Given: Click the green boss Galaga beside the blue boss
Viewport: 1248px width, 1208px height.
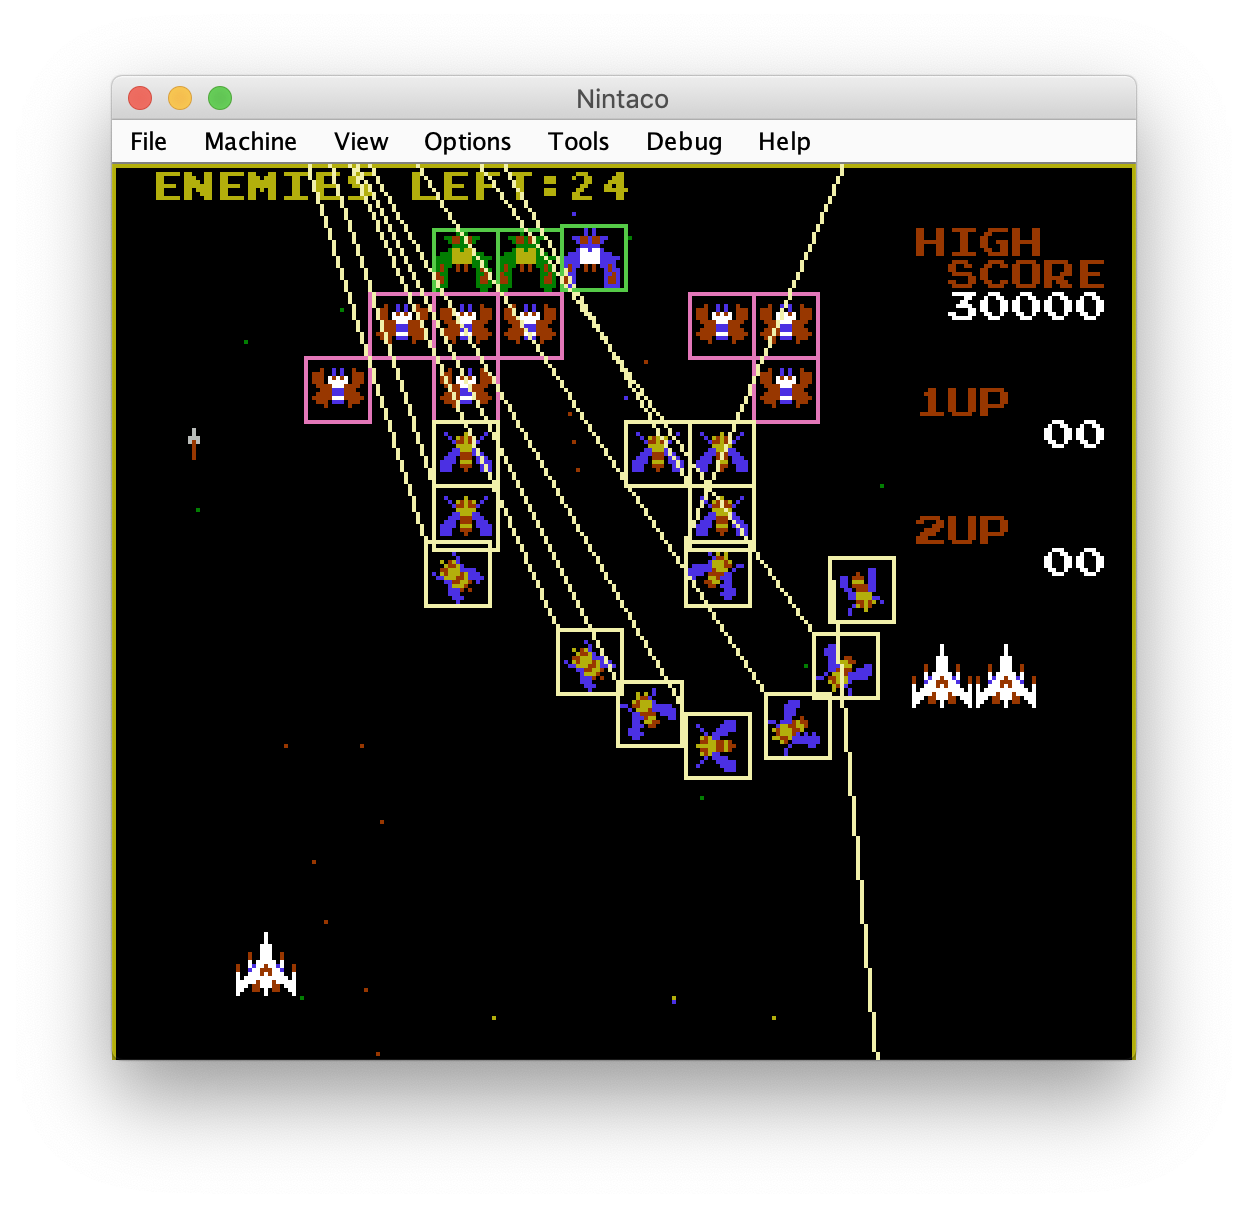Looking at the screenshot, I should (529, 260).
